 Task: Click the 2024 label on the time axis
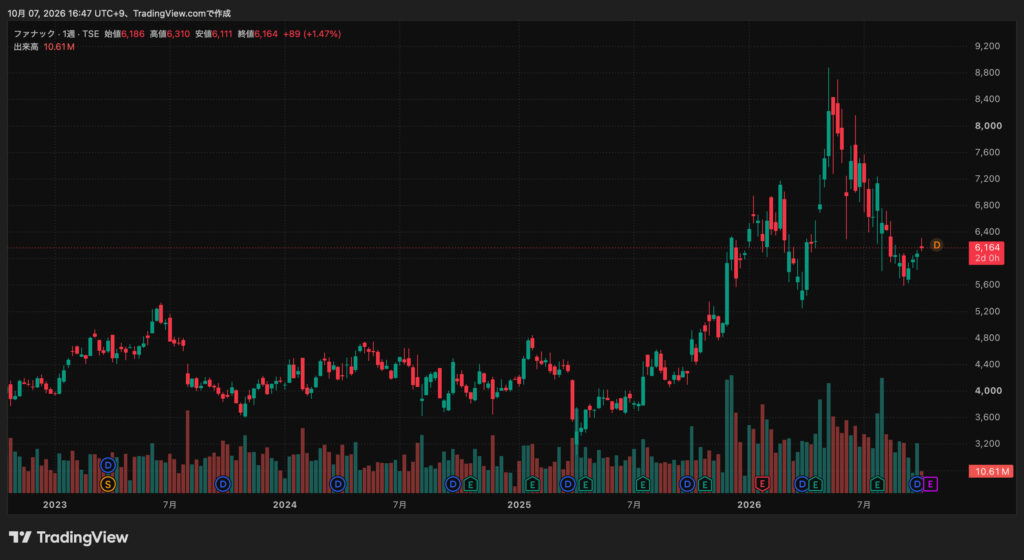285,505
